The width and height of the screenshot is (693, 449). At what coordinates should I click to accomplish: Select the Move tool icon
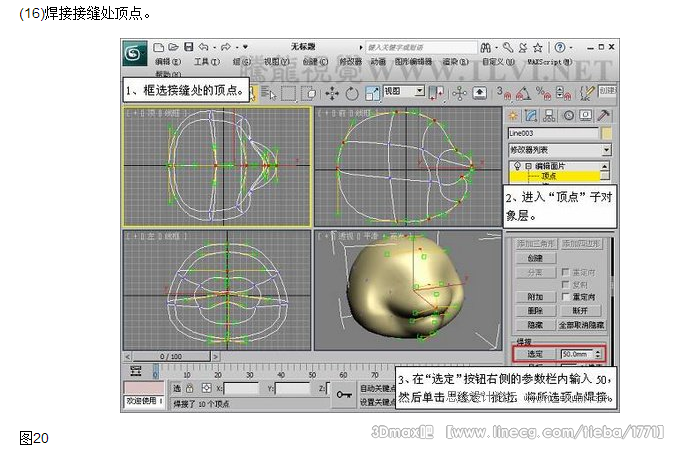pyautogui.click(x=332, y=94)
